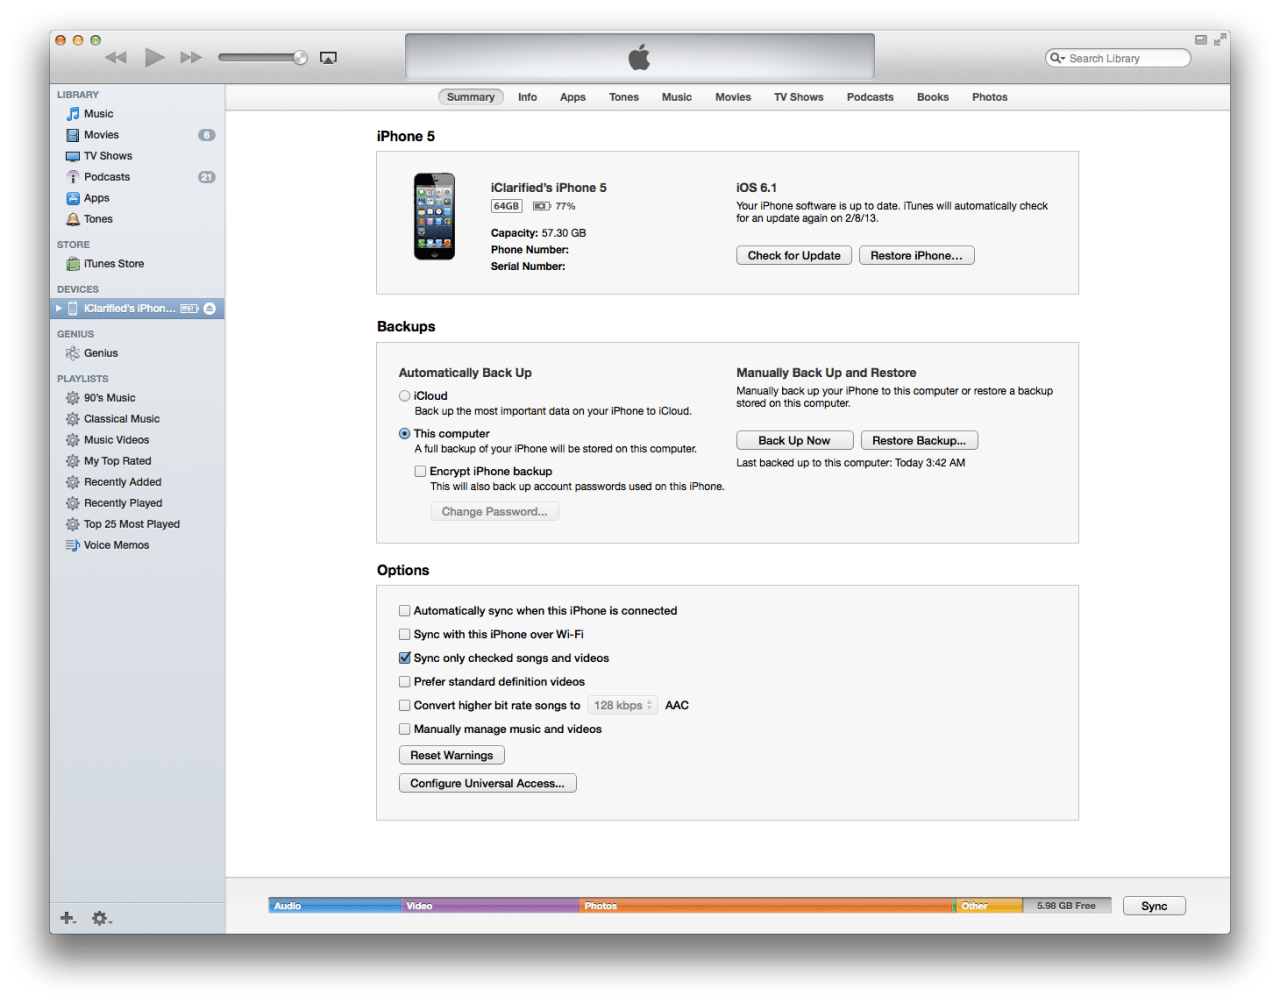Switch to the Photos tab
The height and width of the screenshot is (1003, 1280).
989,97
